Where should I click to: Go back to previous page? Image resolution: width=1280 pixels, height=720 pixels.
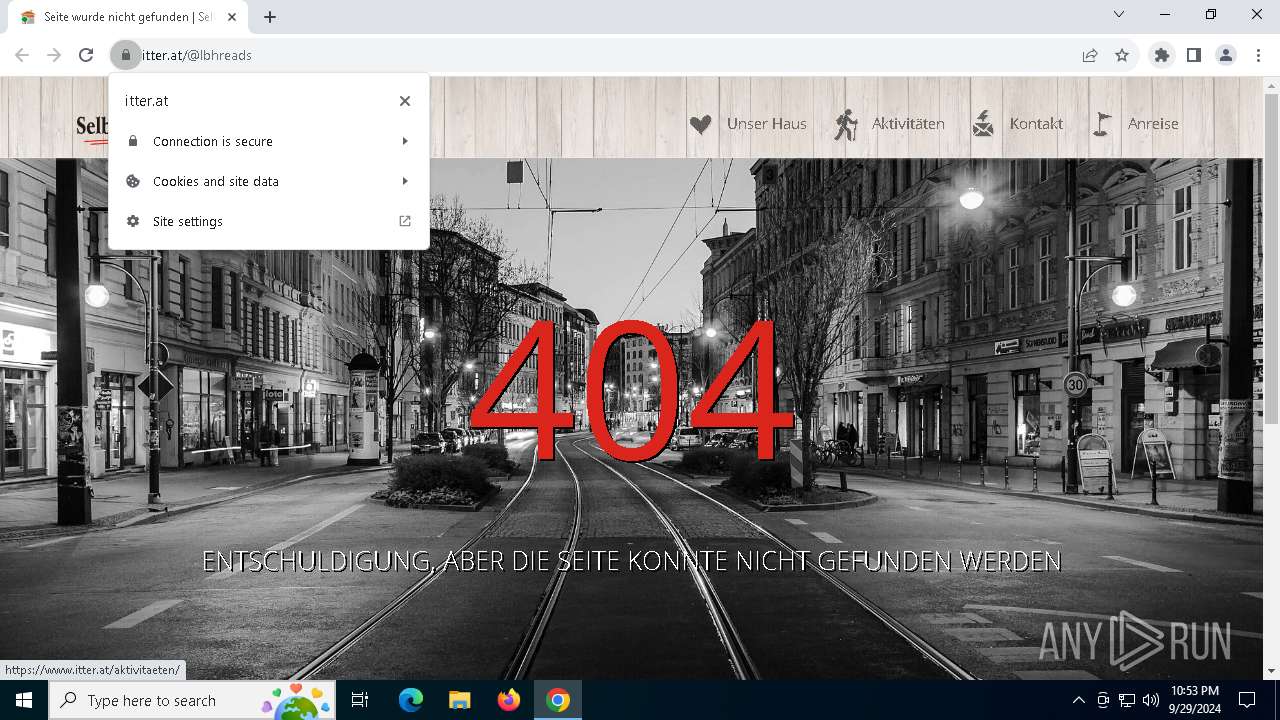[x=22, y=55]
